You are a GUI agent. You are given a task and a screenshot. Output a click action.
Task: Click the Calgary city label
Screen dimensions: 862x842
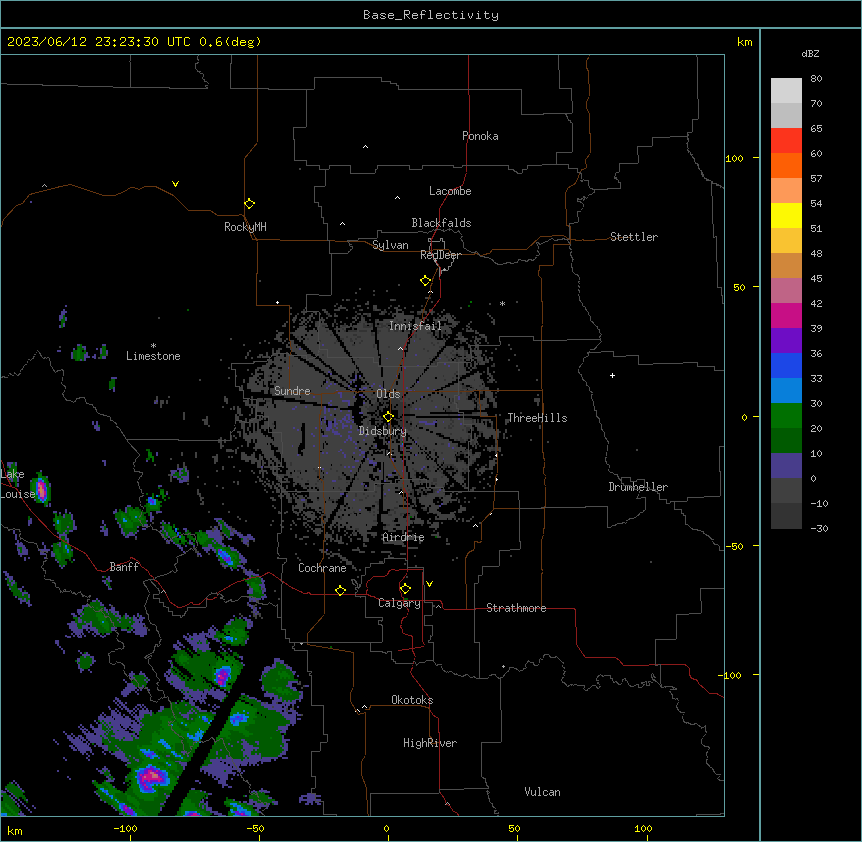[400, 603]
